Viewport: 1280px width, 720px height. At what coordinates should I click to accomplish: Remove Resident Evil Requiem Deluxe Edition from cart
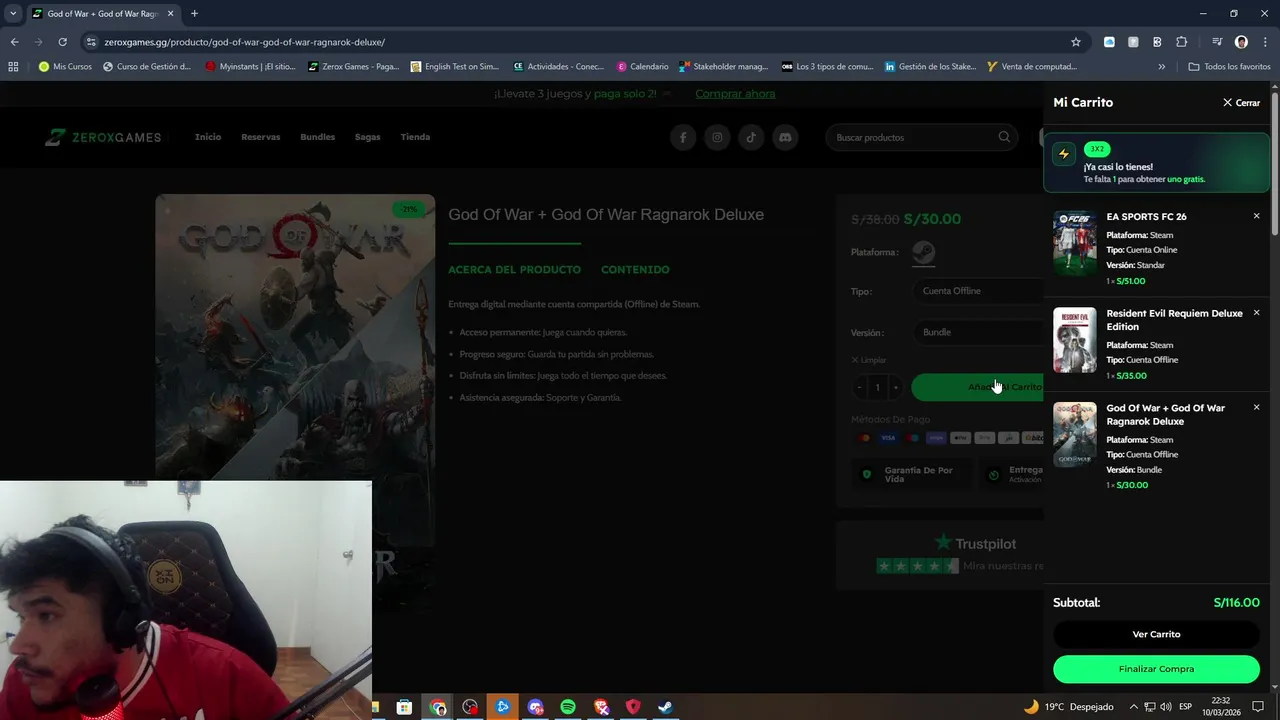tap(1257, 313)
